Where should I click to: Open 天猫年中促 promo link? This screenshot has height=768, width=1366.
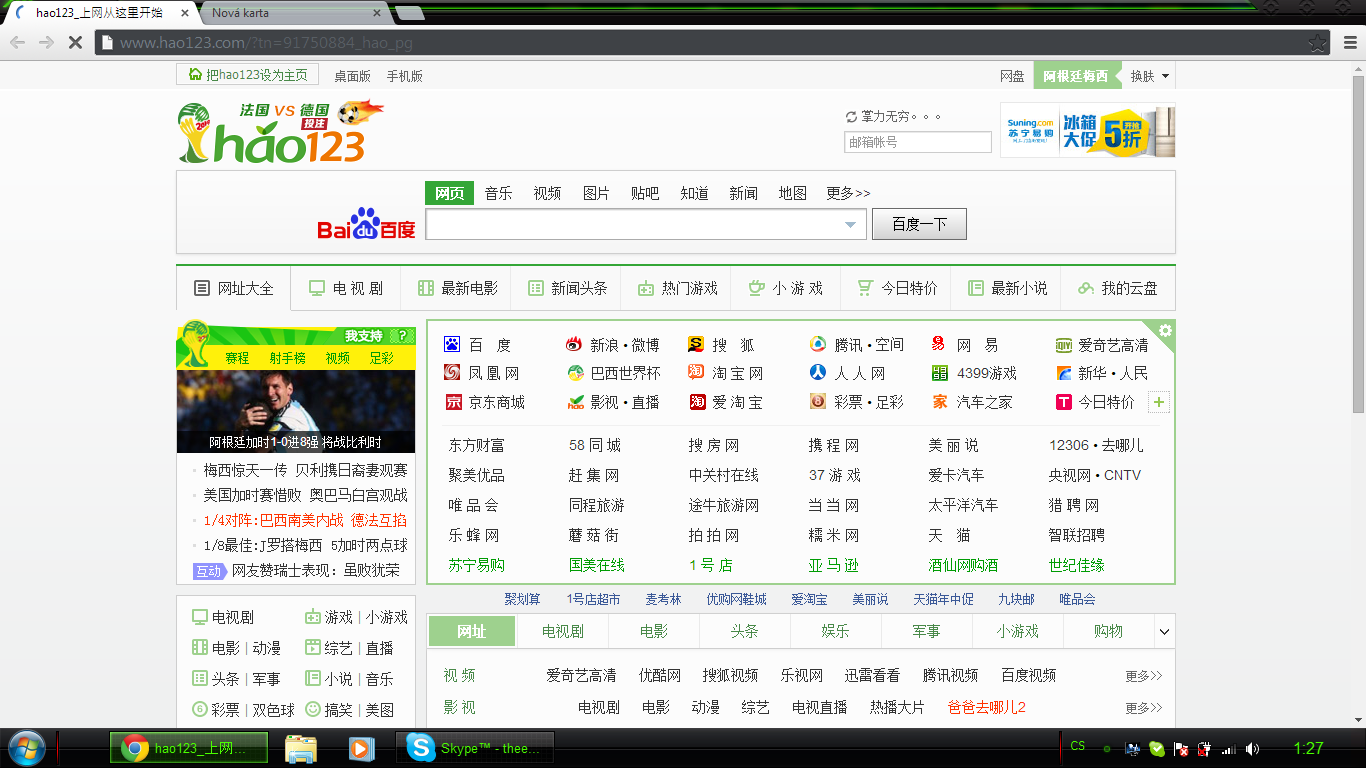(x=943, y=599)
